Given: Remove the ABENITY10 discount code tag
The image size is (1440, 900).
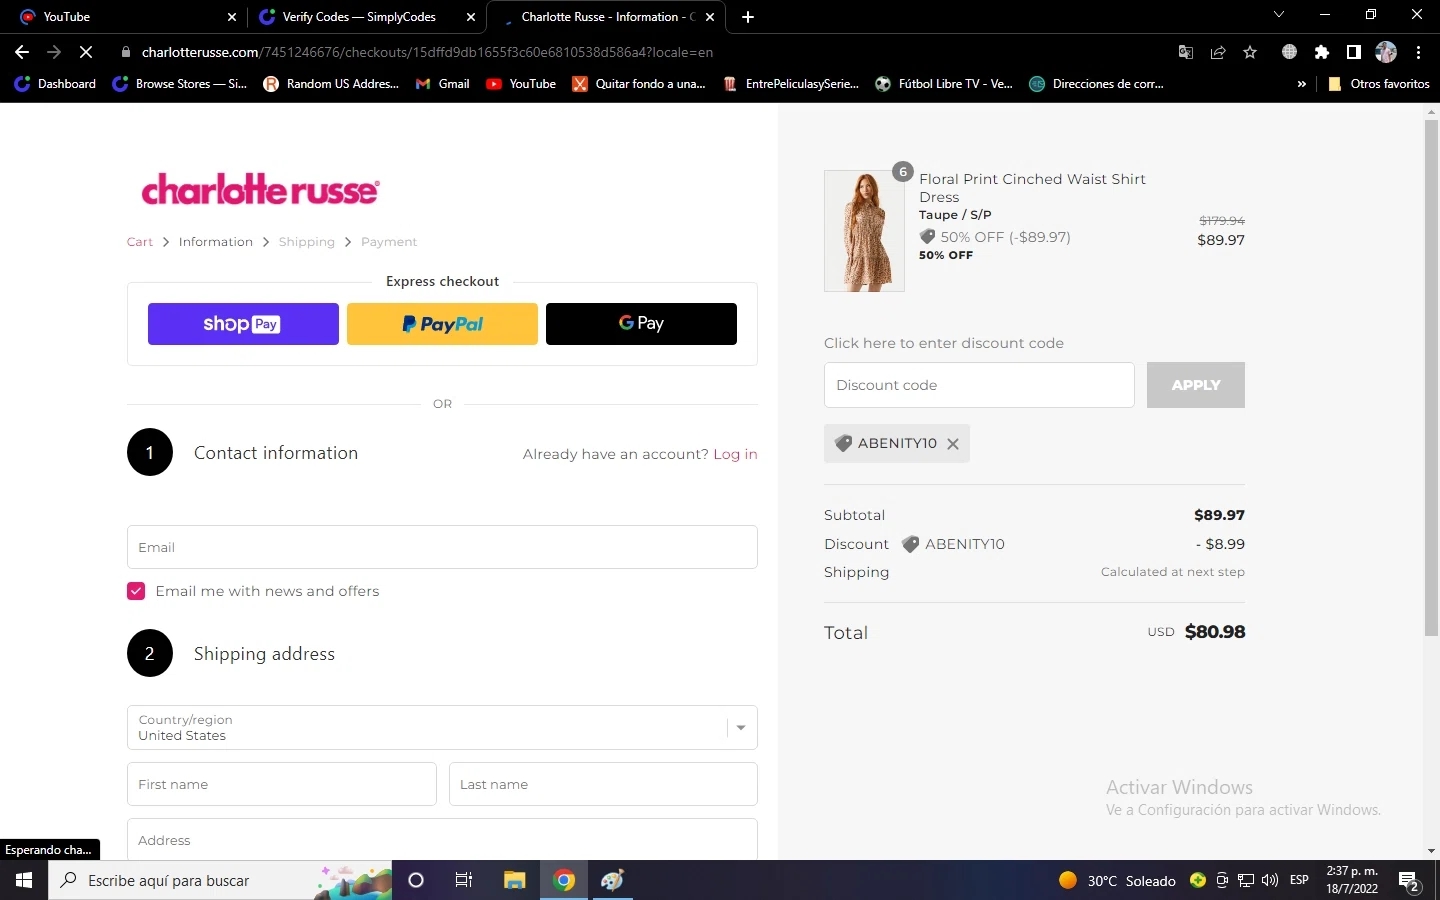Looking at the screenshot, I should click(952, 444).
